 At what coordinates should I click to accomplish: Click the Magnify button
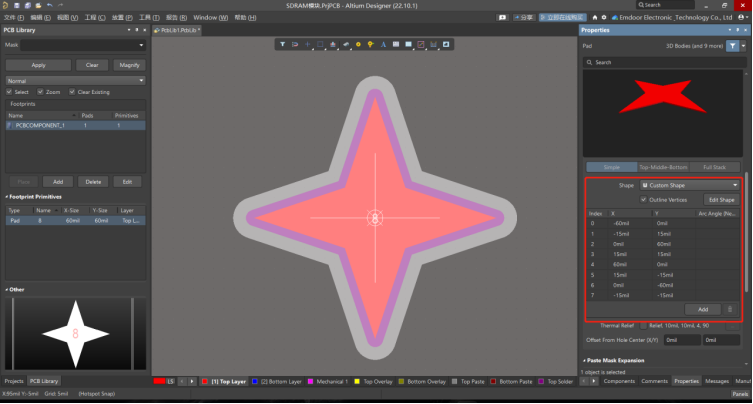pyautogui.click(x=129, y=65)
